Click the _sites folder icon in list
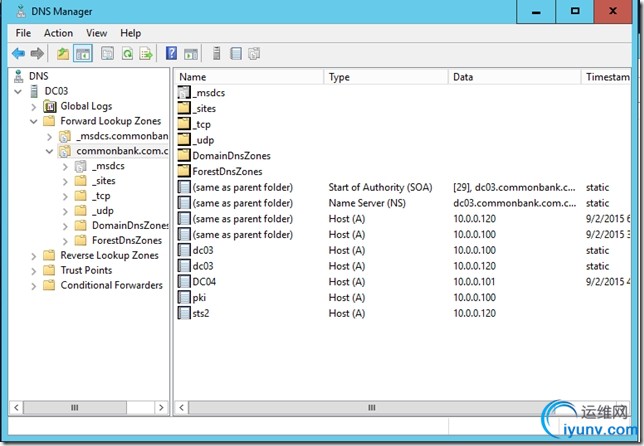 pyautogui.click(x=184, y=108)
